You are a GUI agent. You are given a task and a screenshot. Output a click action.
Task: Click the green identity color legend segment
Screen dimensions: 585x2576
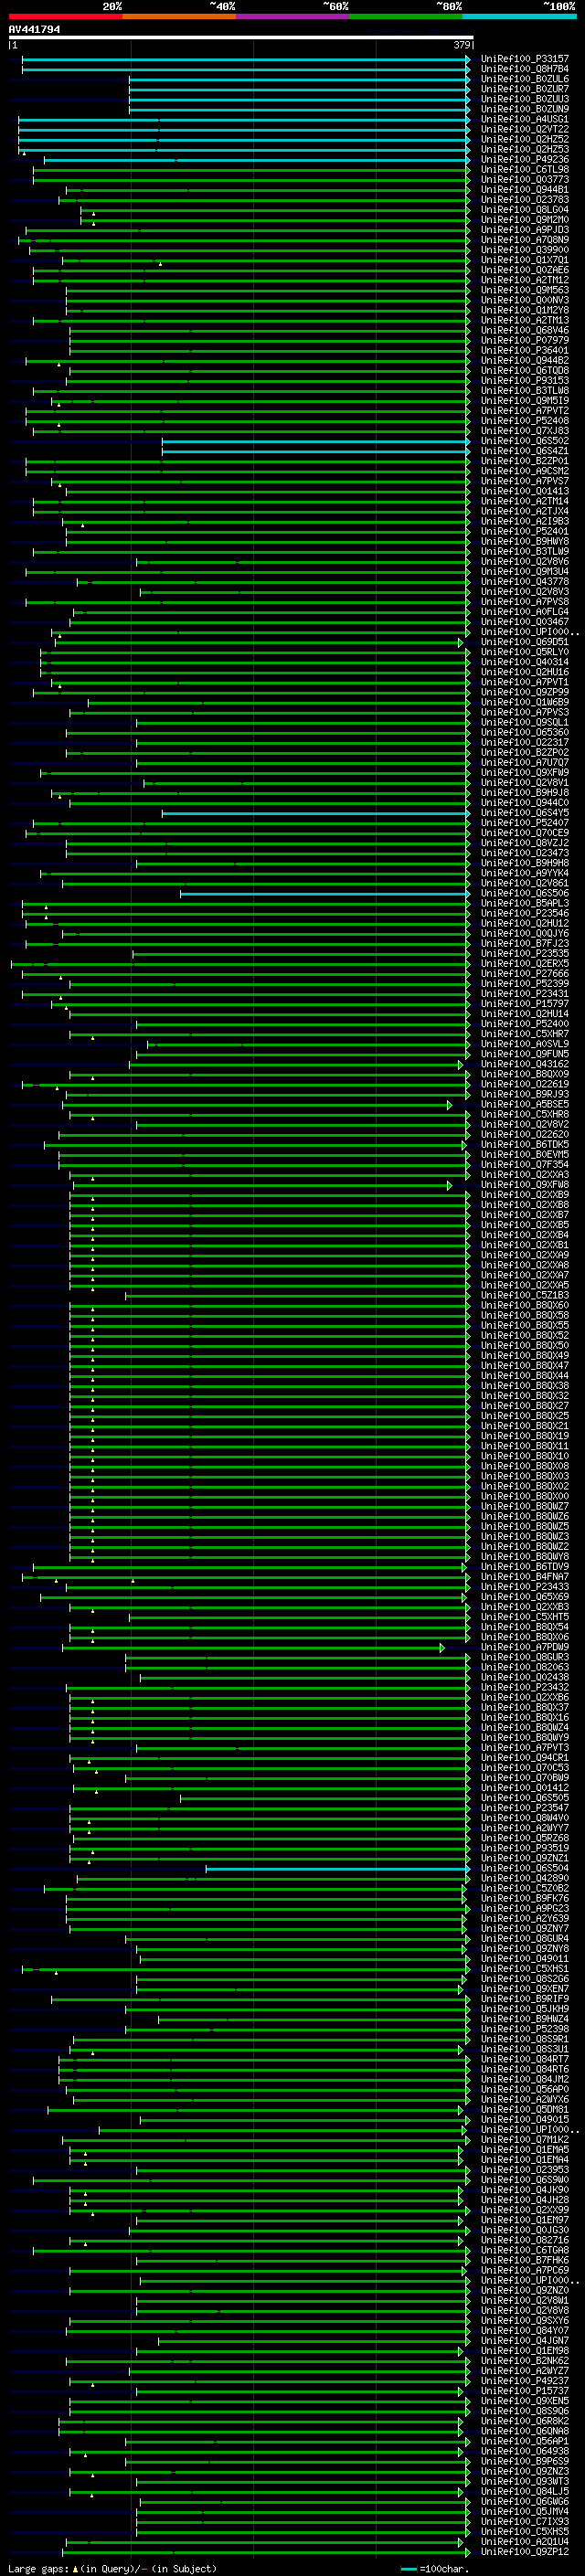point(406,16)
